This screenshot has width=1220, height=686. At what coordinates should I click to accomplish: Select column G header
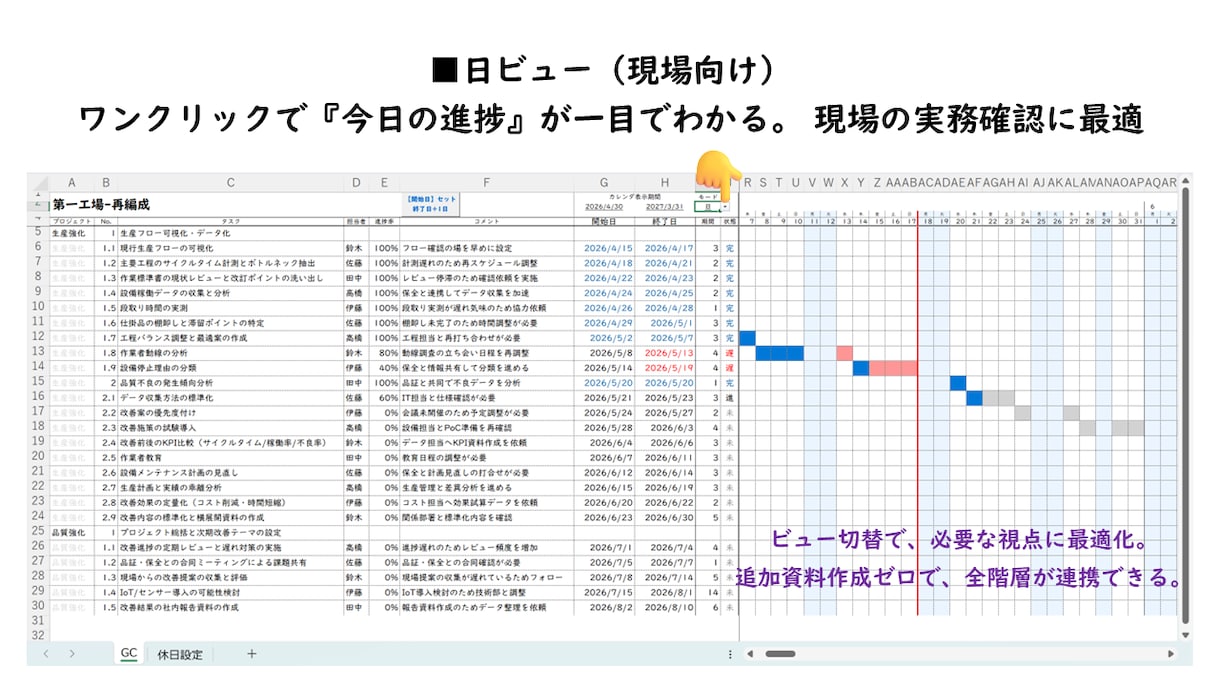(x=603, y=183)
